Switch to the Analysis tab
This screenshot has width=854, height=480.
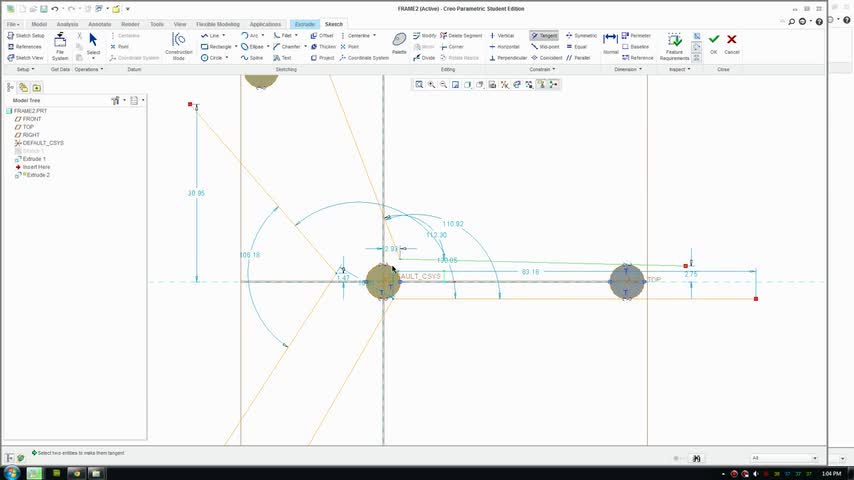[68, 24]
